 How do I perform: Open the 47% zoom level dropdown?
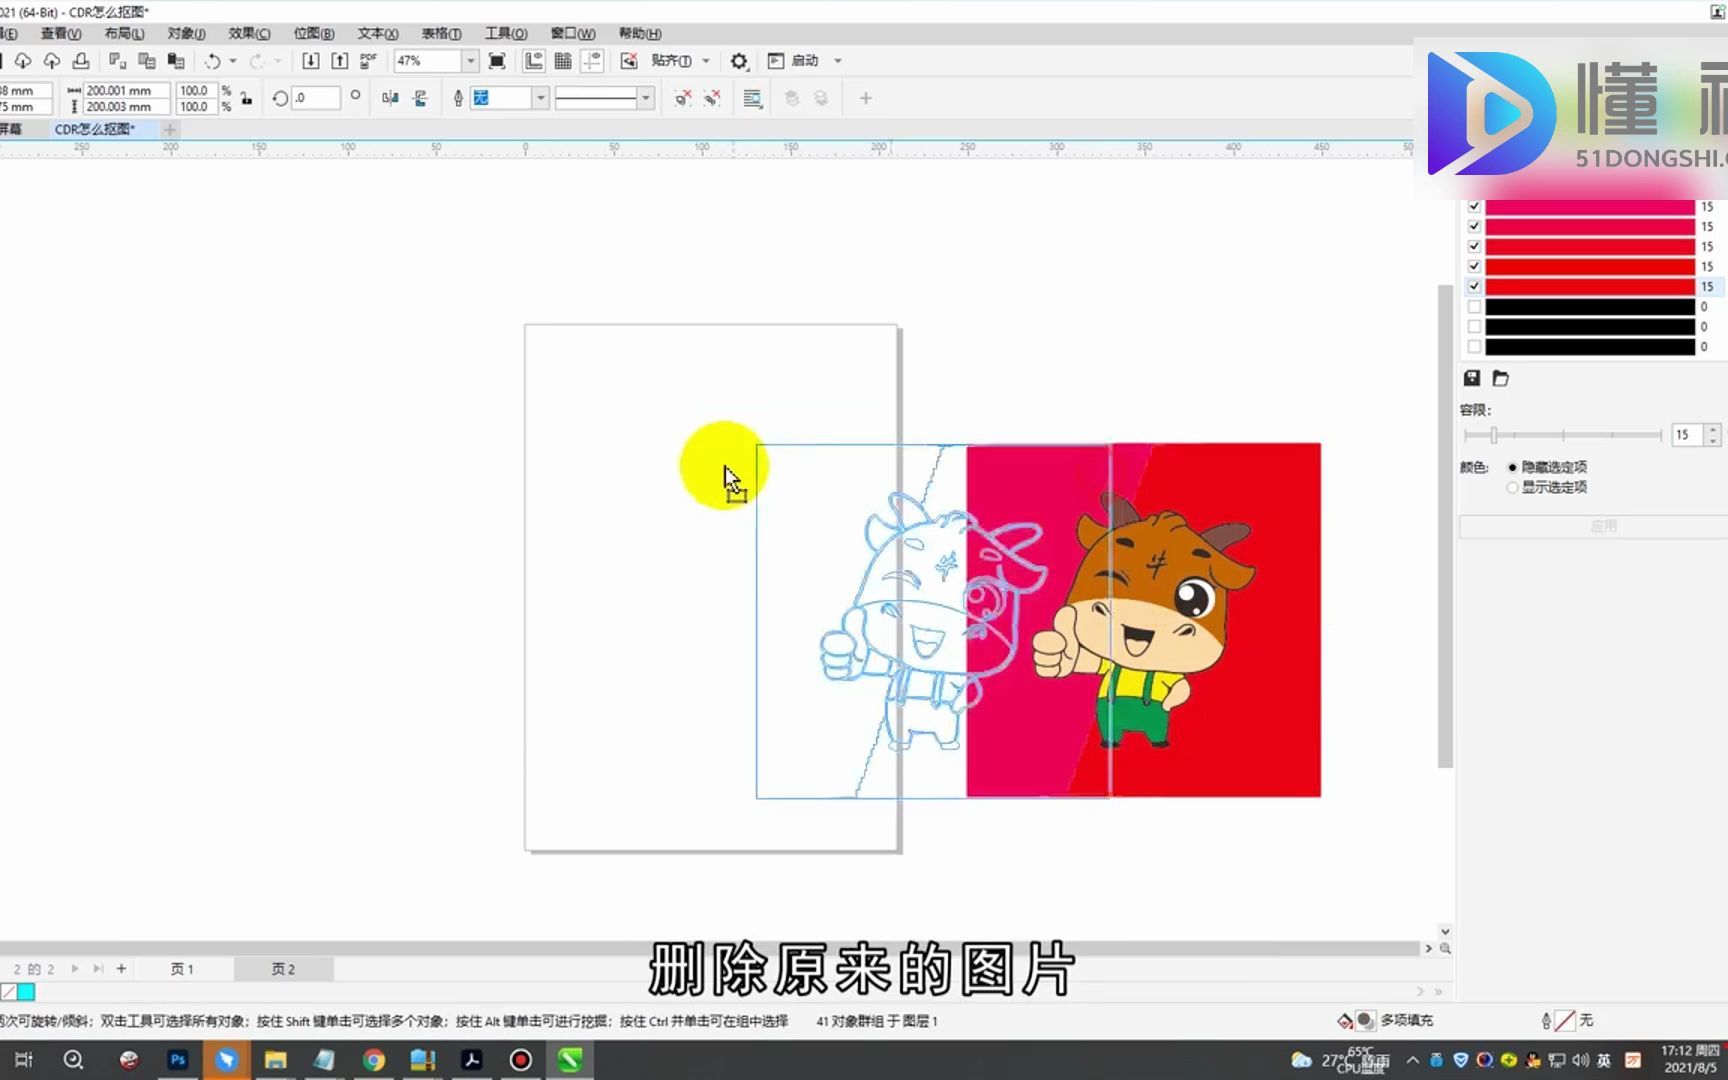tap(470, 61)
